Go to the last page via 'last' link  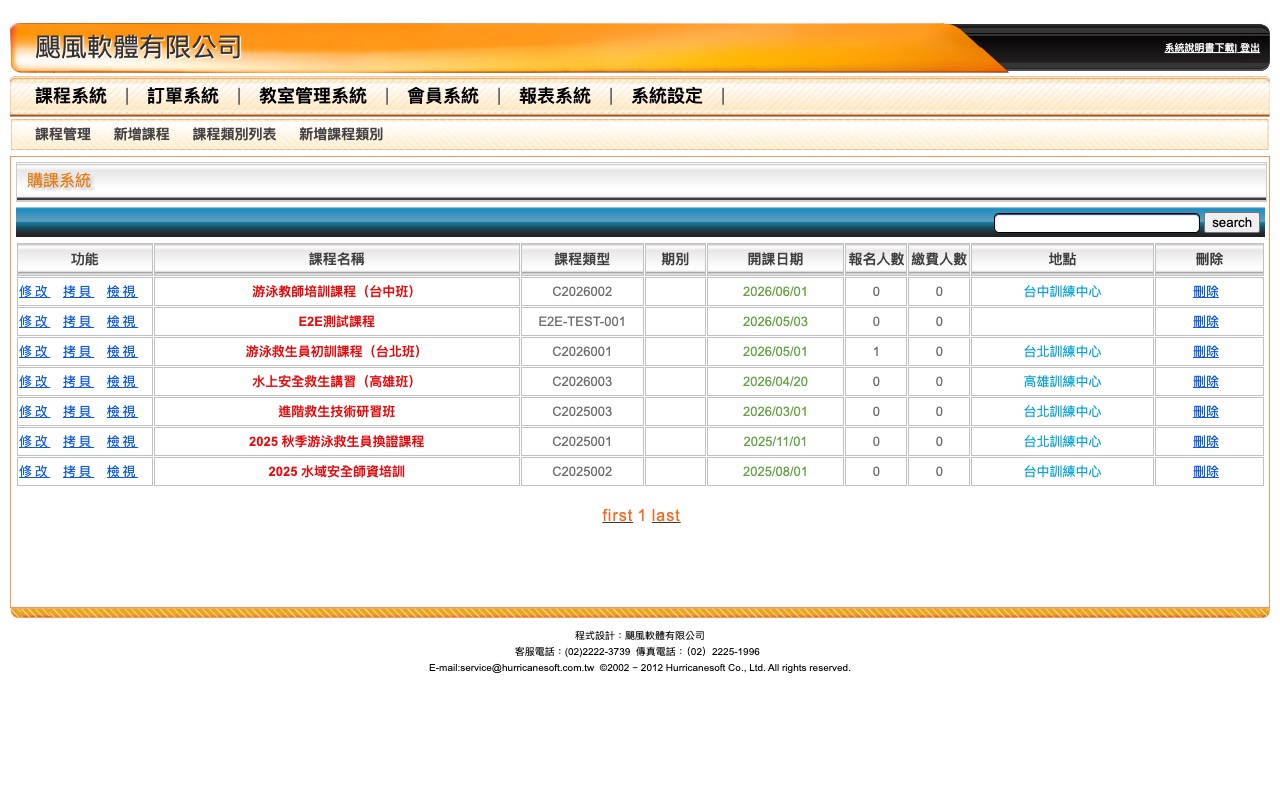[666, 515]
